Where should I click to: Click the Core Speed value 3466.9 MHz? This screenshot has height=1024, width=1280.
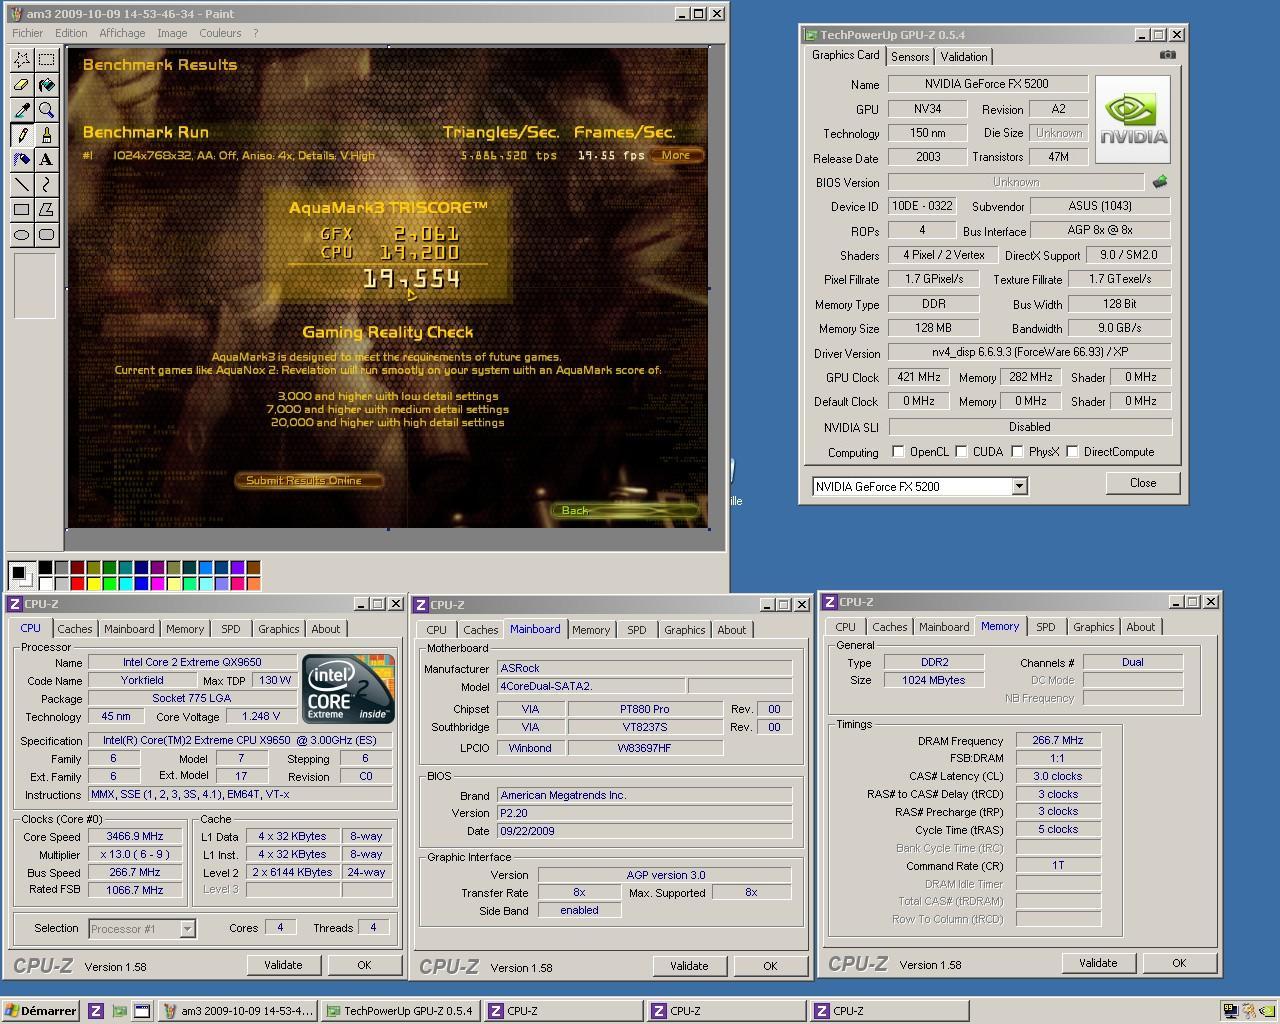pos(135,836)
